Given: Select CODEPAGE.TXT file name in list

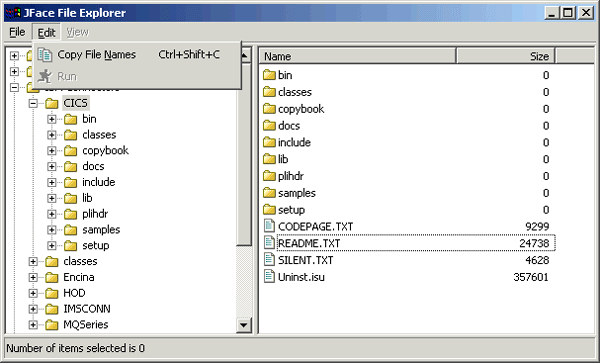Looking at the screenshot, I should (316, 226).
